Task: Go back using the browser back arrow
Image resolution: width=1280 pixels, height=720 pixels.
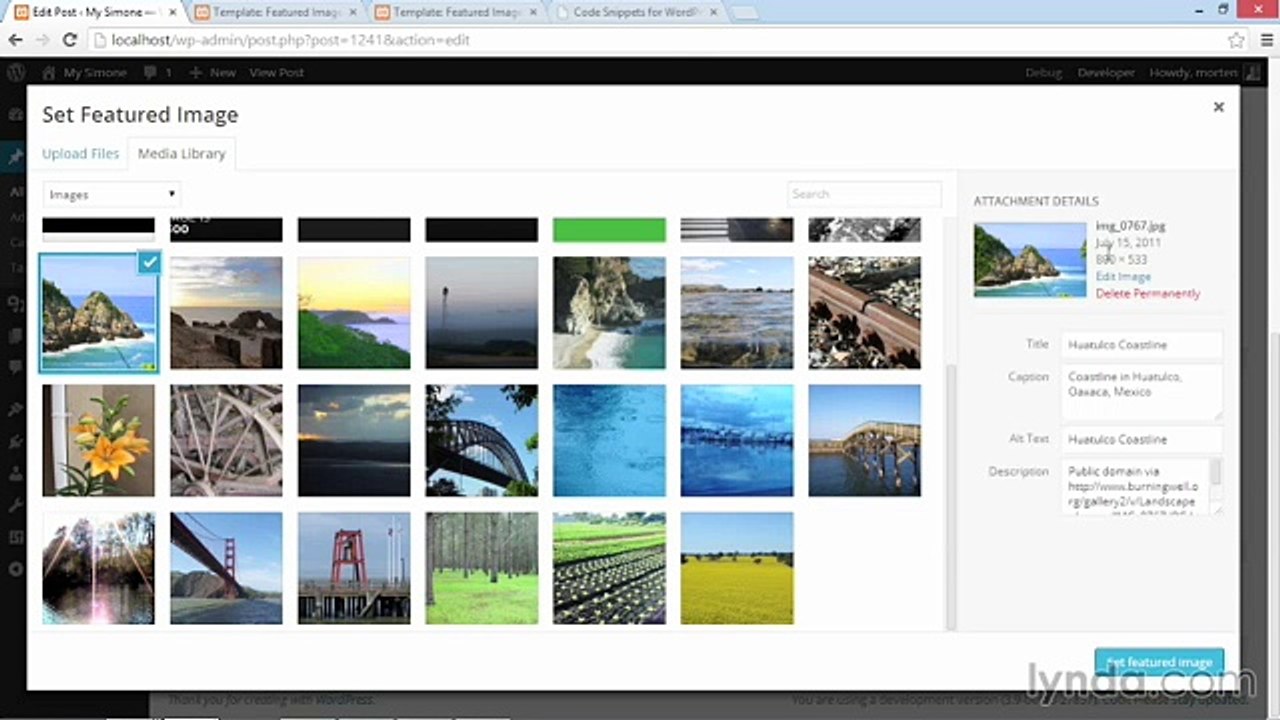Action: pyautogui.click(x=15, y=41)
